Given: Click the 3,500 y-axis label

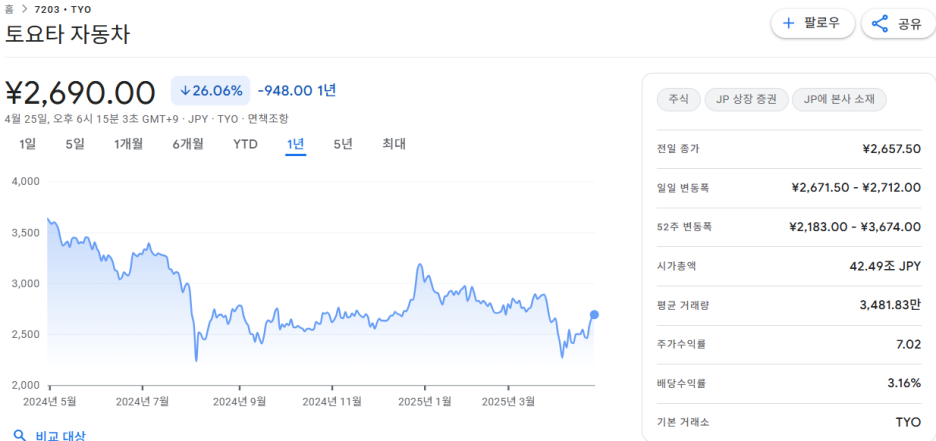Looking at the screenshot, I should 25,233.
